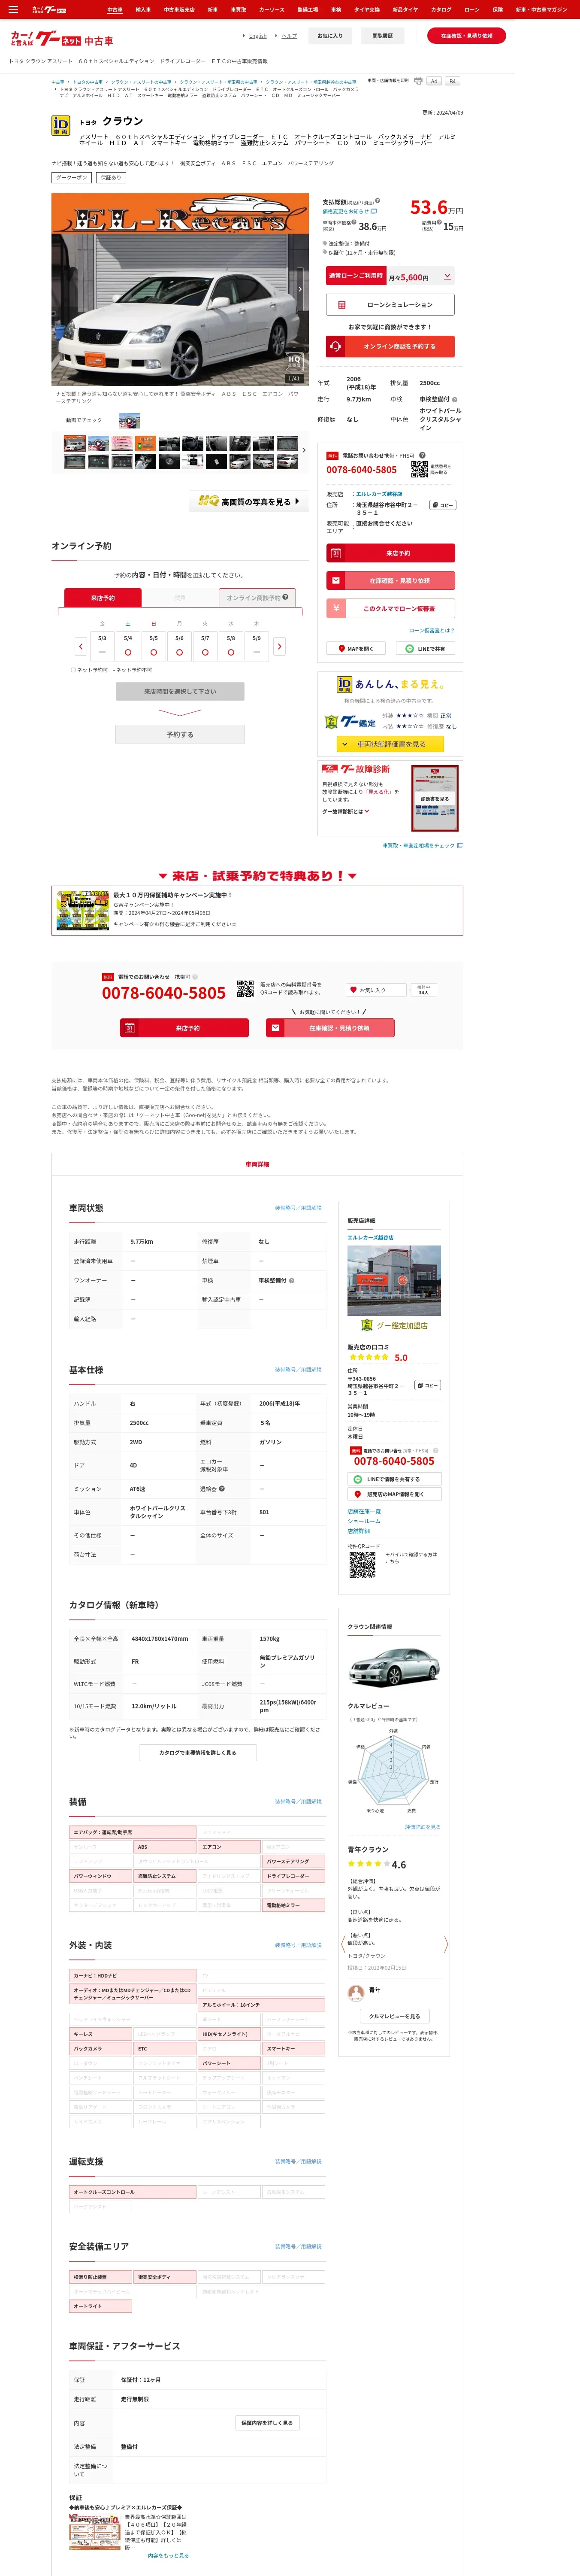
Task: Open the hamburger menu icon
Action: [13, 9]
